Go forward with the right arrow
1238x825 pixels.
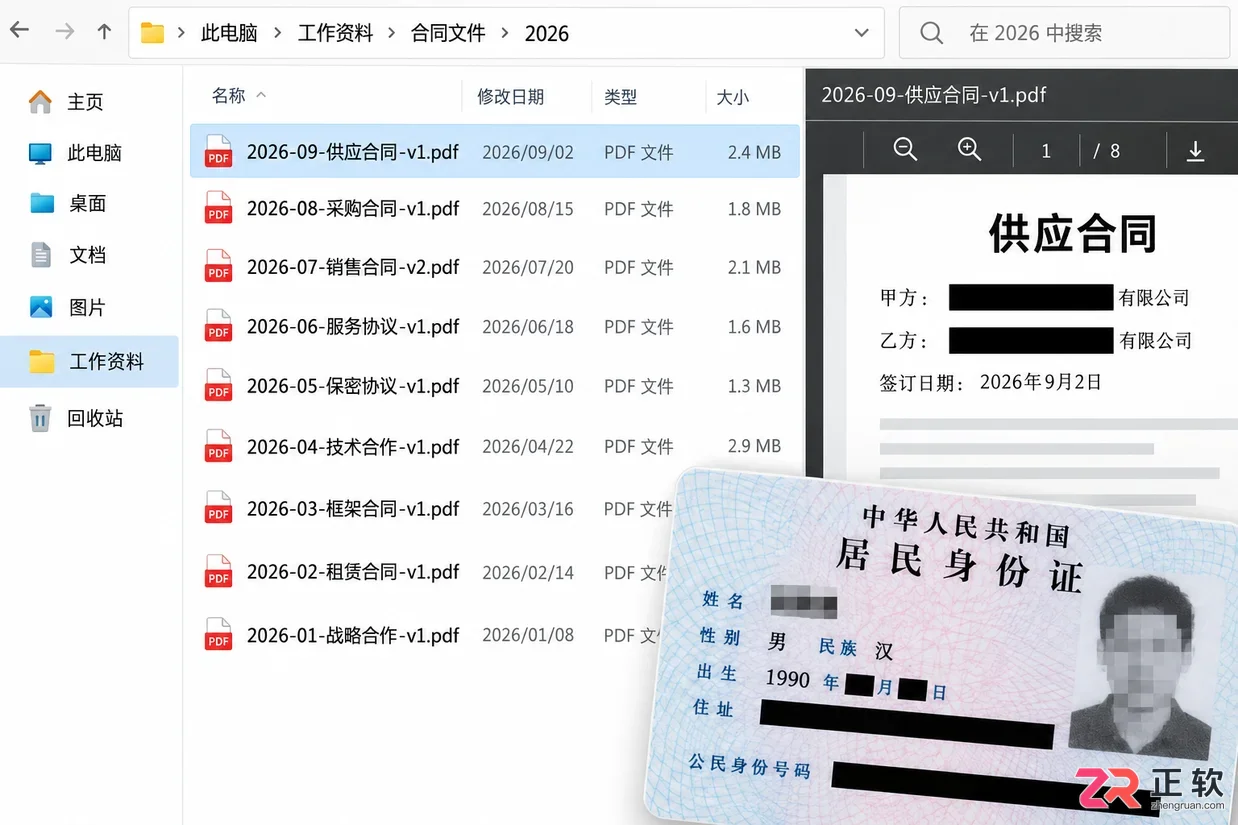coord(65,32)
